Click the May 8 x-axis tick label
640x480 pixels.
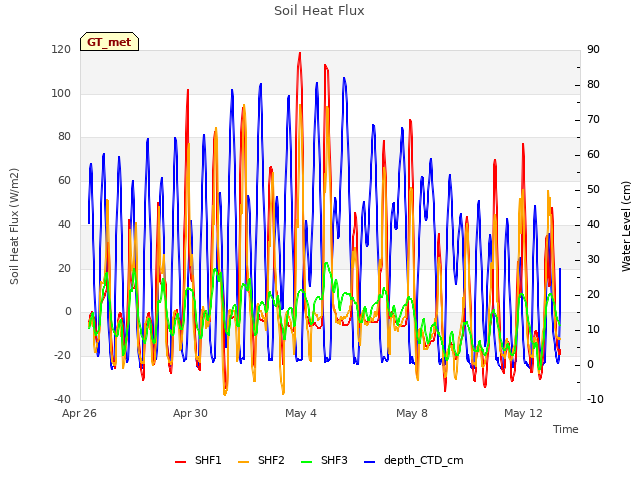[x=412, y=413]
